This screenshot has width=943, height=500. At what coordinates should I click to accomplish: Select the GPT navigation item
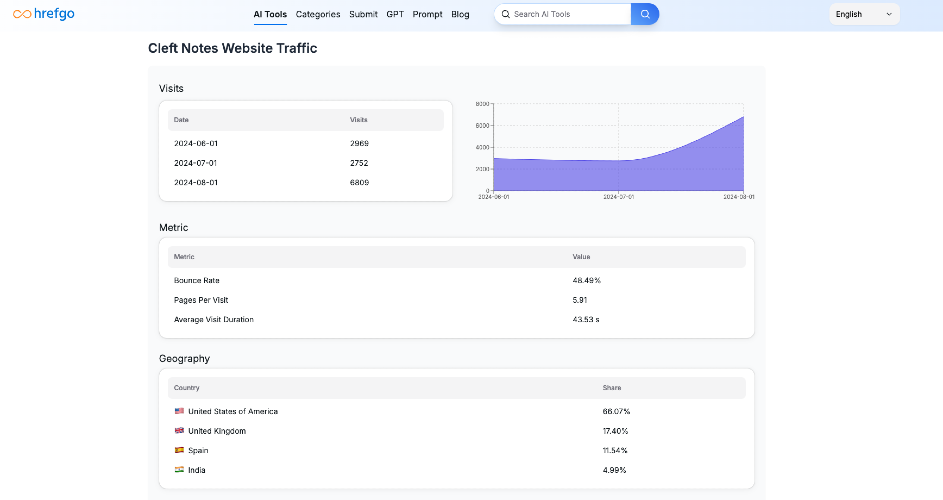tap(395, 14)
